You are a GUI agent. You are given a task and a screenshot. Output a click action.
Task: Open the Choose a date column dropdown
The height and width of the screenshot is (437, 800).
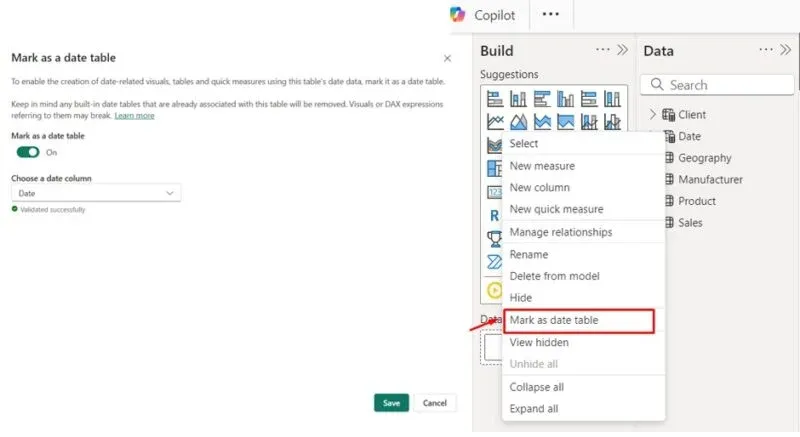point(96,193)
